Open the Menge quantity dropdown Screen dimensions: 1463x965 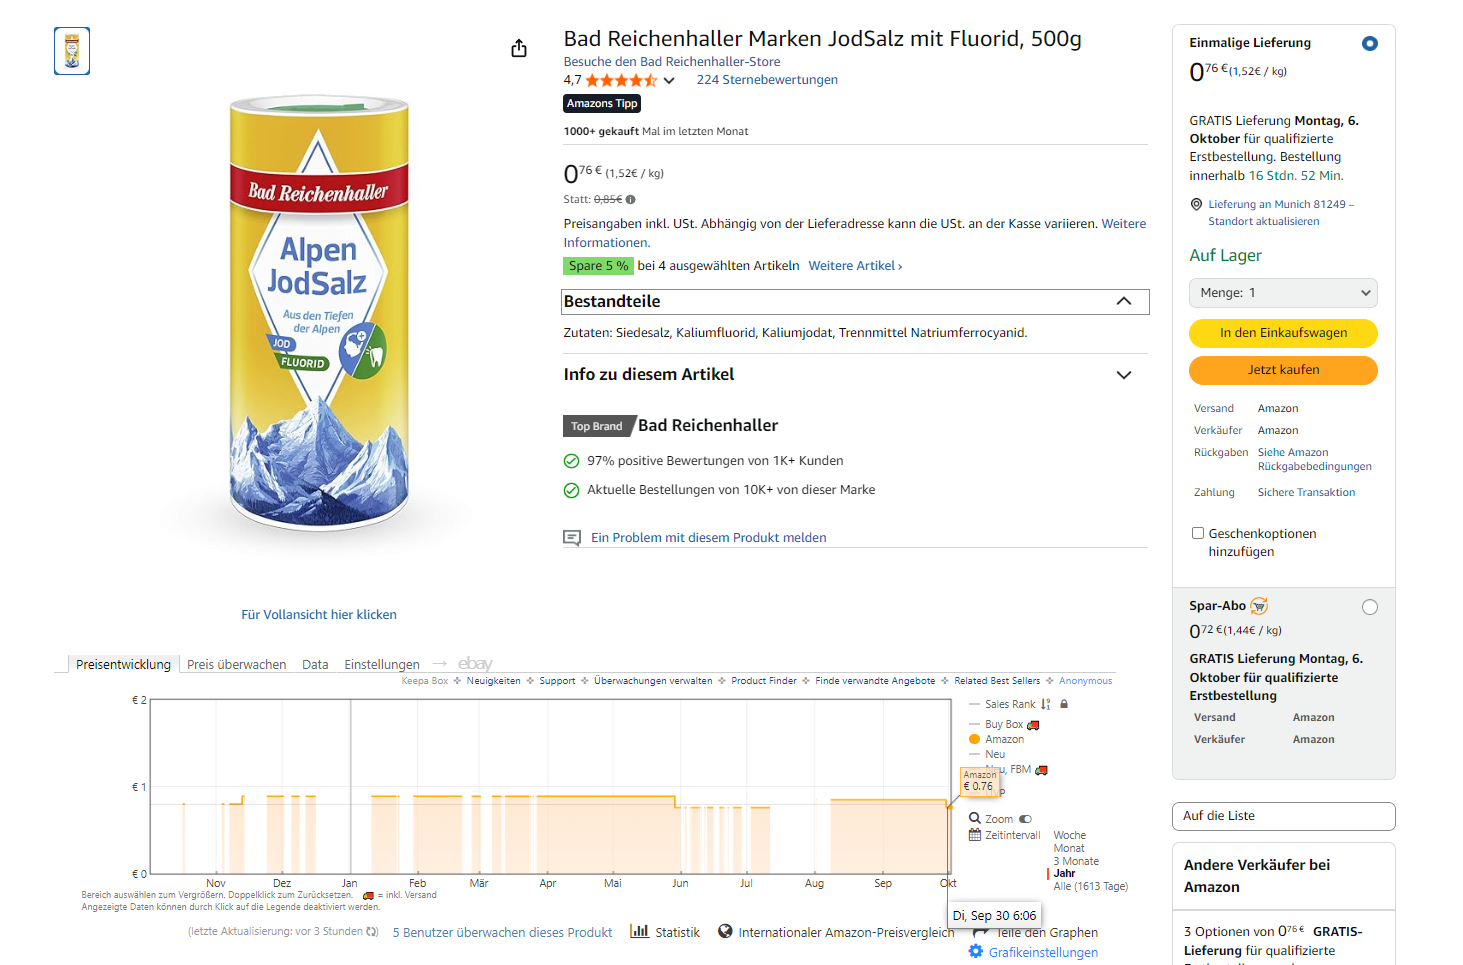pyautogui.click(x=1283, y=293)
